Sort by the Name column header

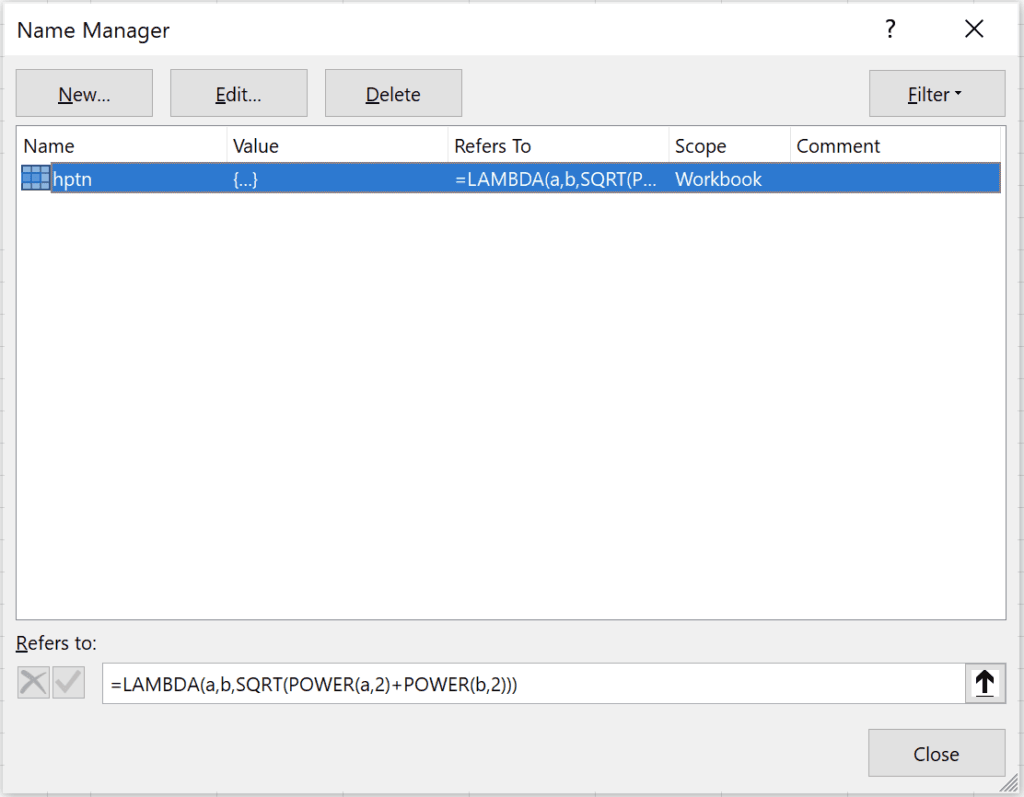click(122, 146)
